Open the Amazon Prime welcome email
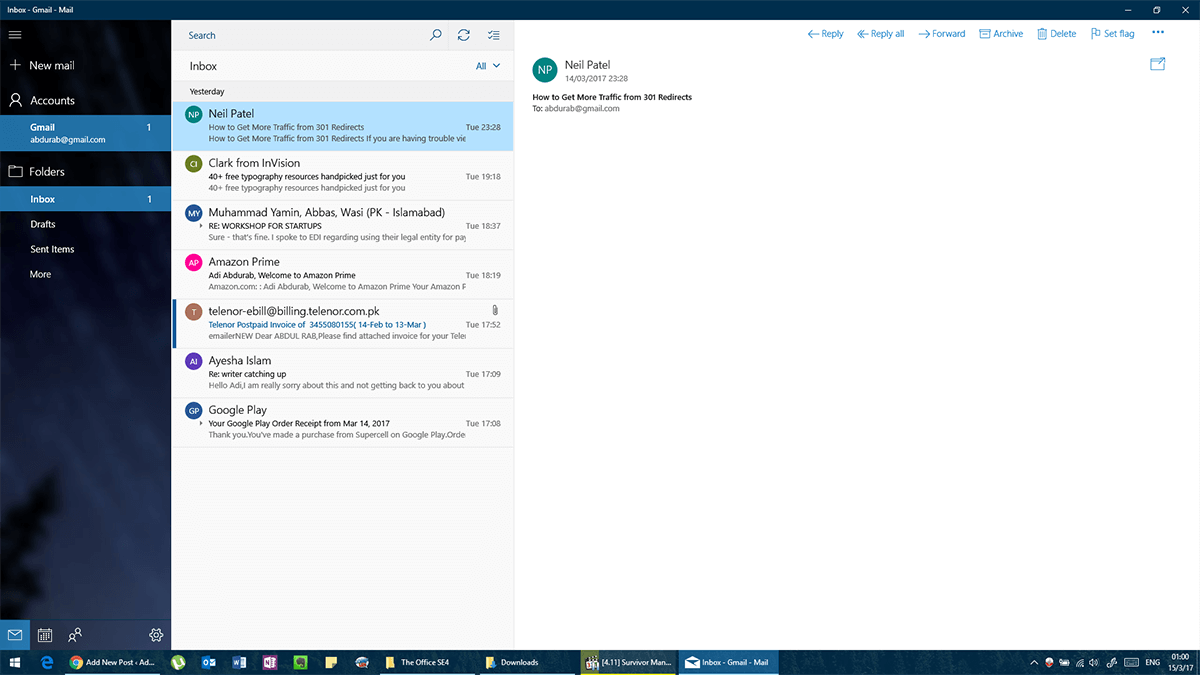The height and width of the screenshot is (675, 1200). tap(343, 274)
